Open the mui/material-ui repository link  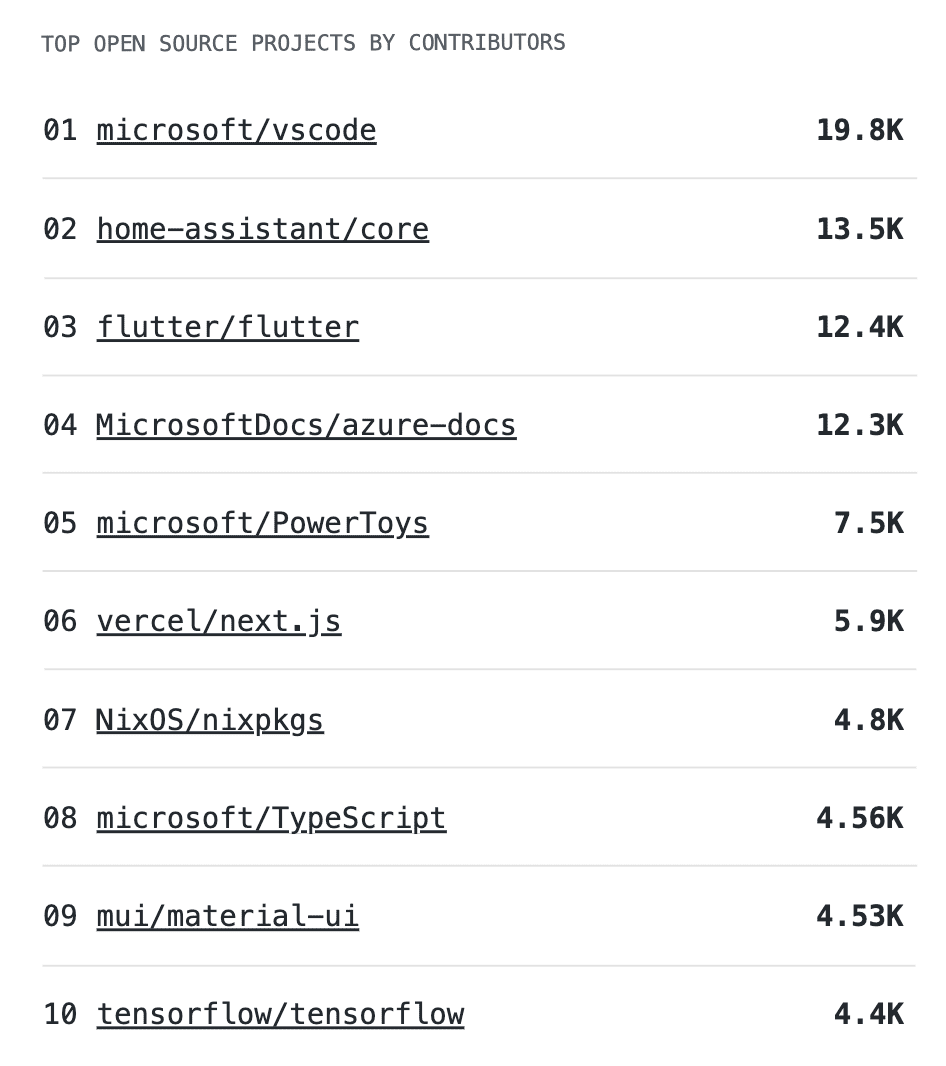pyautogui.click(x=227, y=916)
